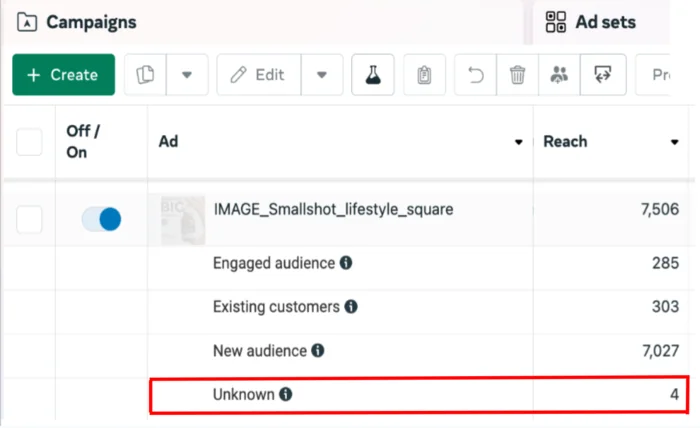Click the reach value 303

[665, 307]
